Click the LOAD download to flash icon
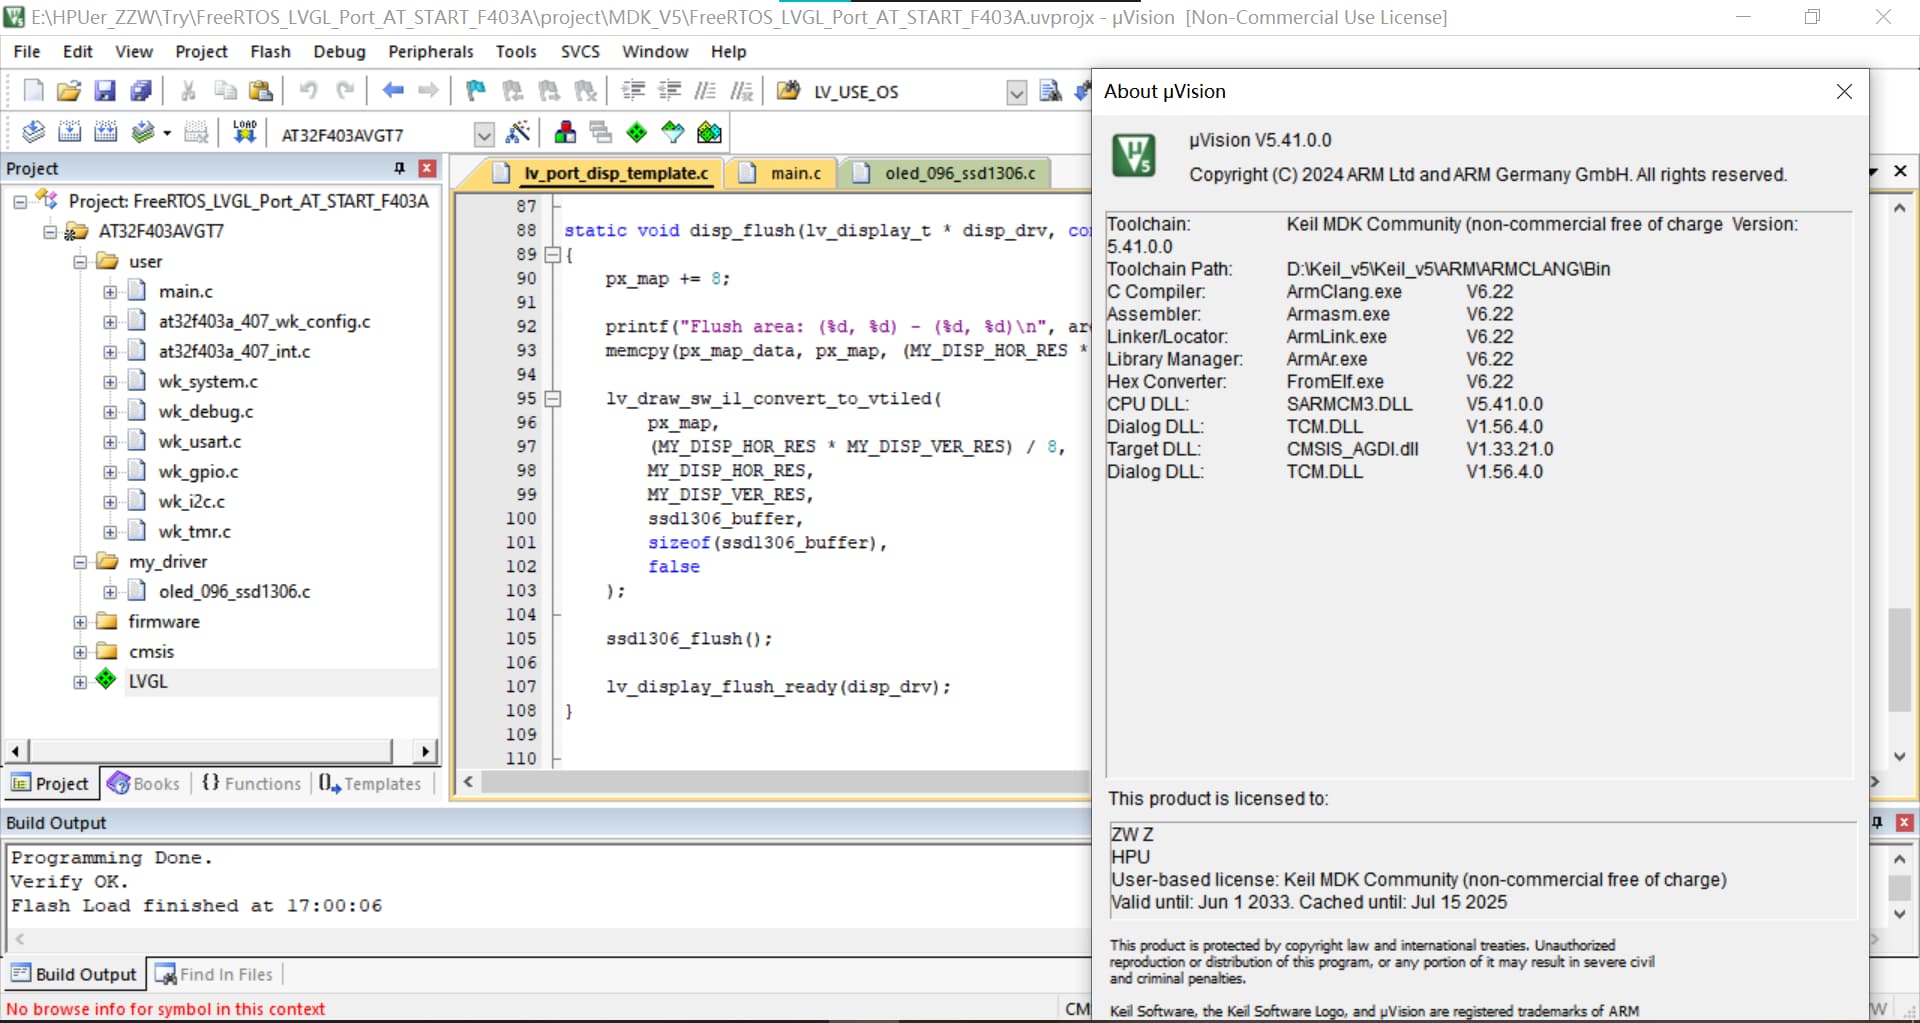 click(245, 132)
